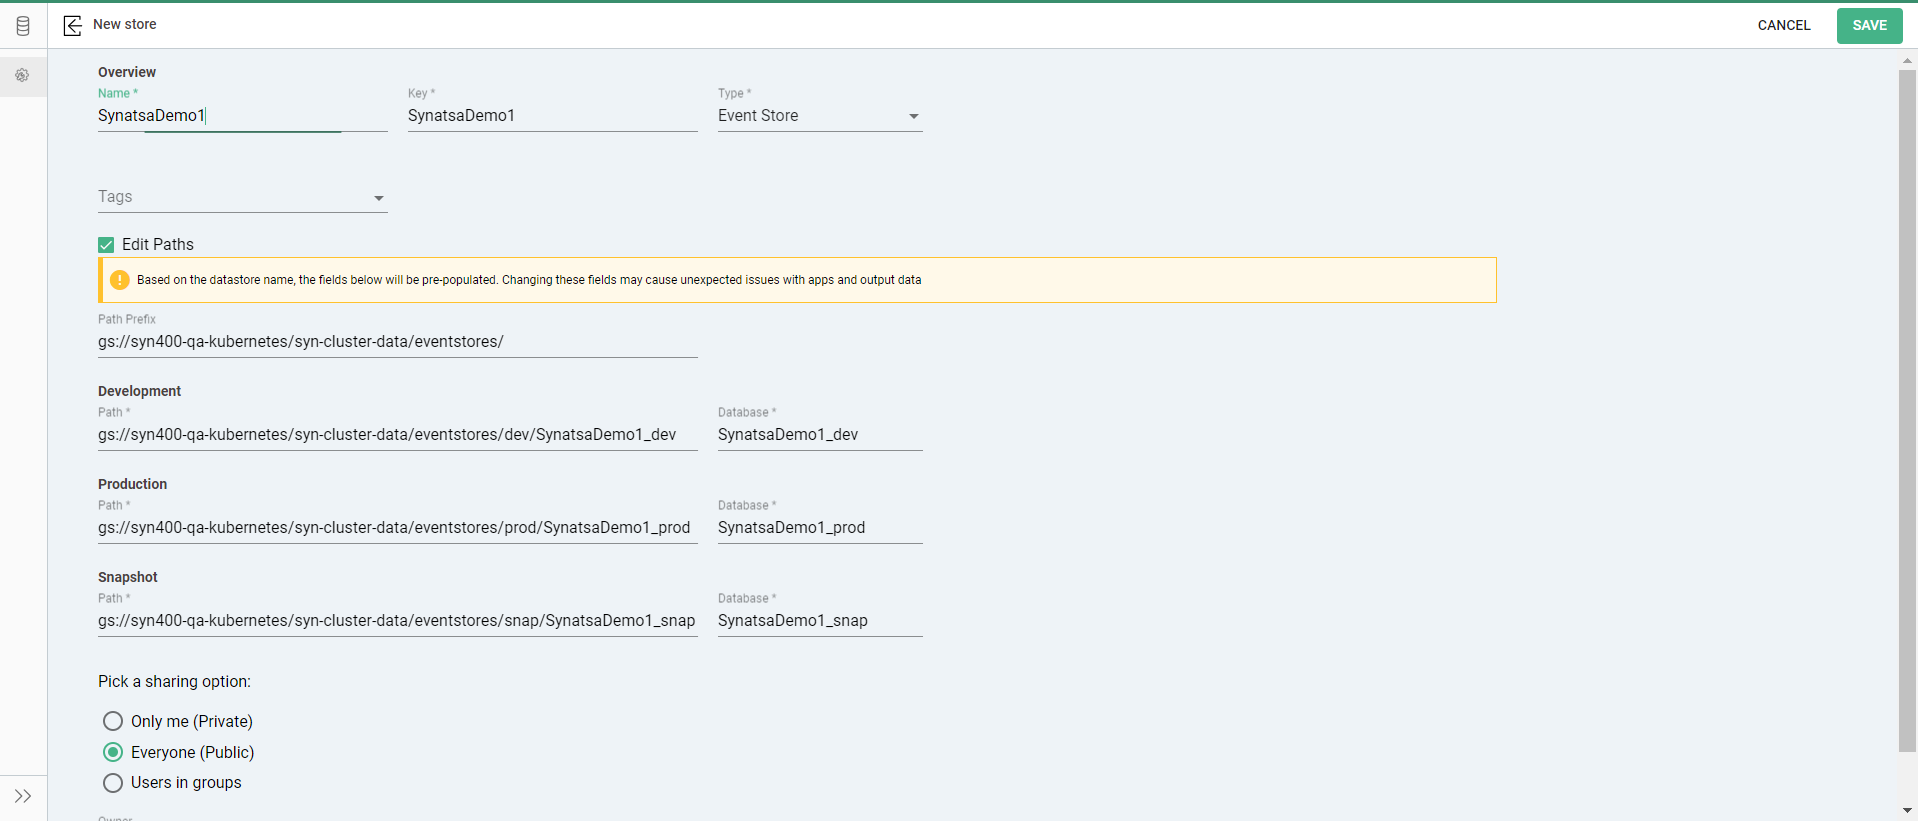Click the settings gear icon in the sidebar
This screenshot has width=1918, height=821.
coord(22,75)
